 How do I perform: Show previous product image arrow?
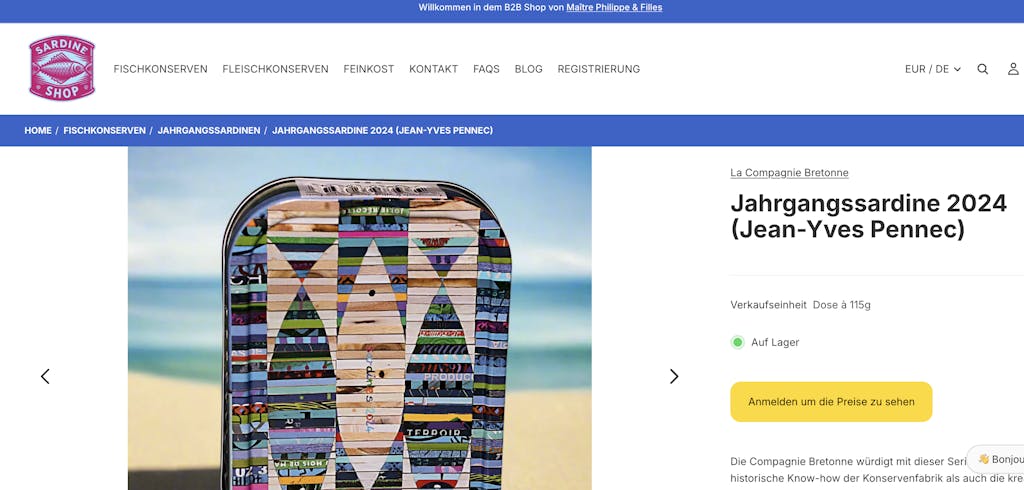(45, 376)
